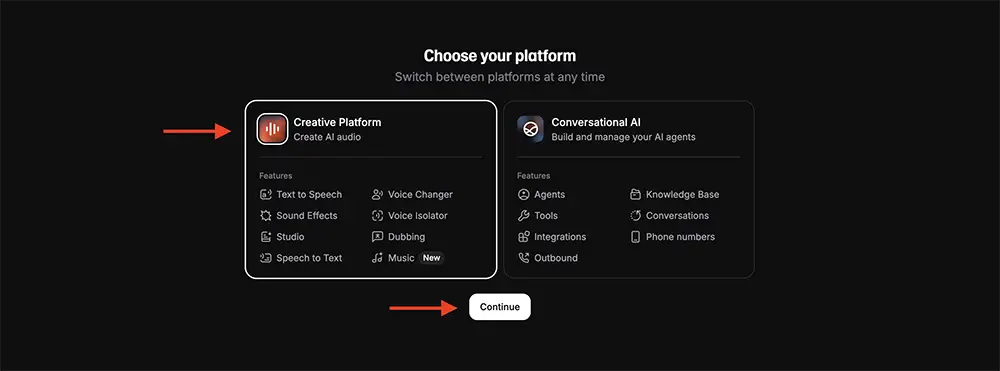The image size is (1000, 371).
Task: Select the Conversational AI logo icon
Action: (x=530, y=129)
